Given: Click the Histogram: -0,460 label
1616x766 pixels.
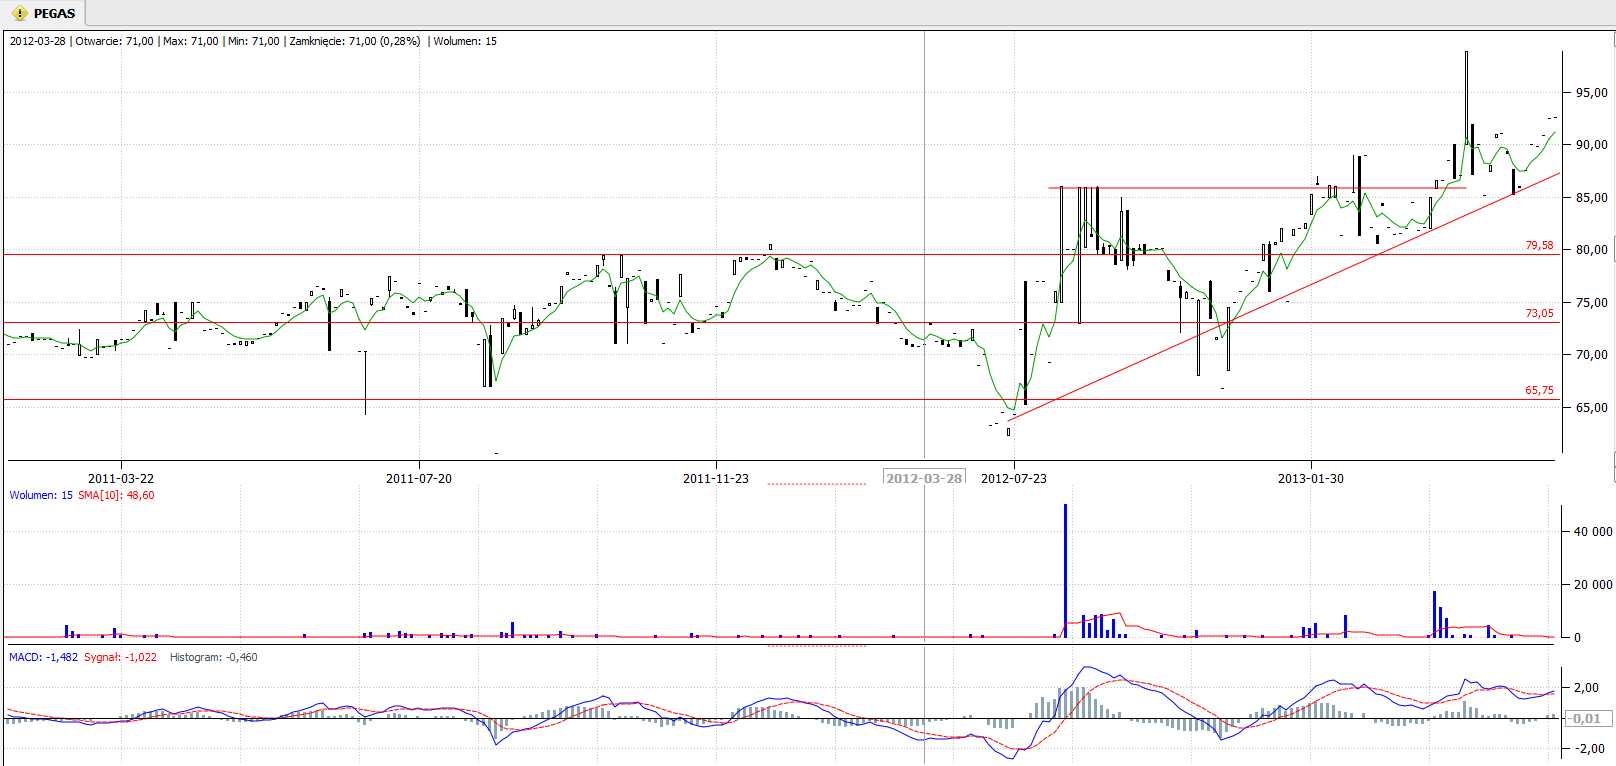Looking at the screenshot, I should [214, 657].
